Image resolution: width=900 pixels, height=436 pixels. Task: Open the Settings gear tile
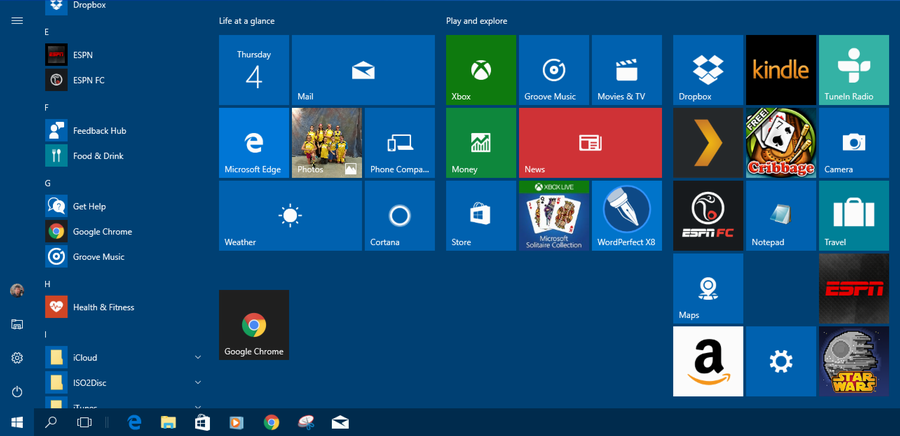click(x=781, y=361)
